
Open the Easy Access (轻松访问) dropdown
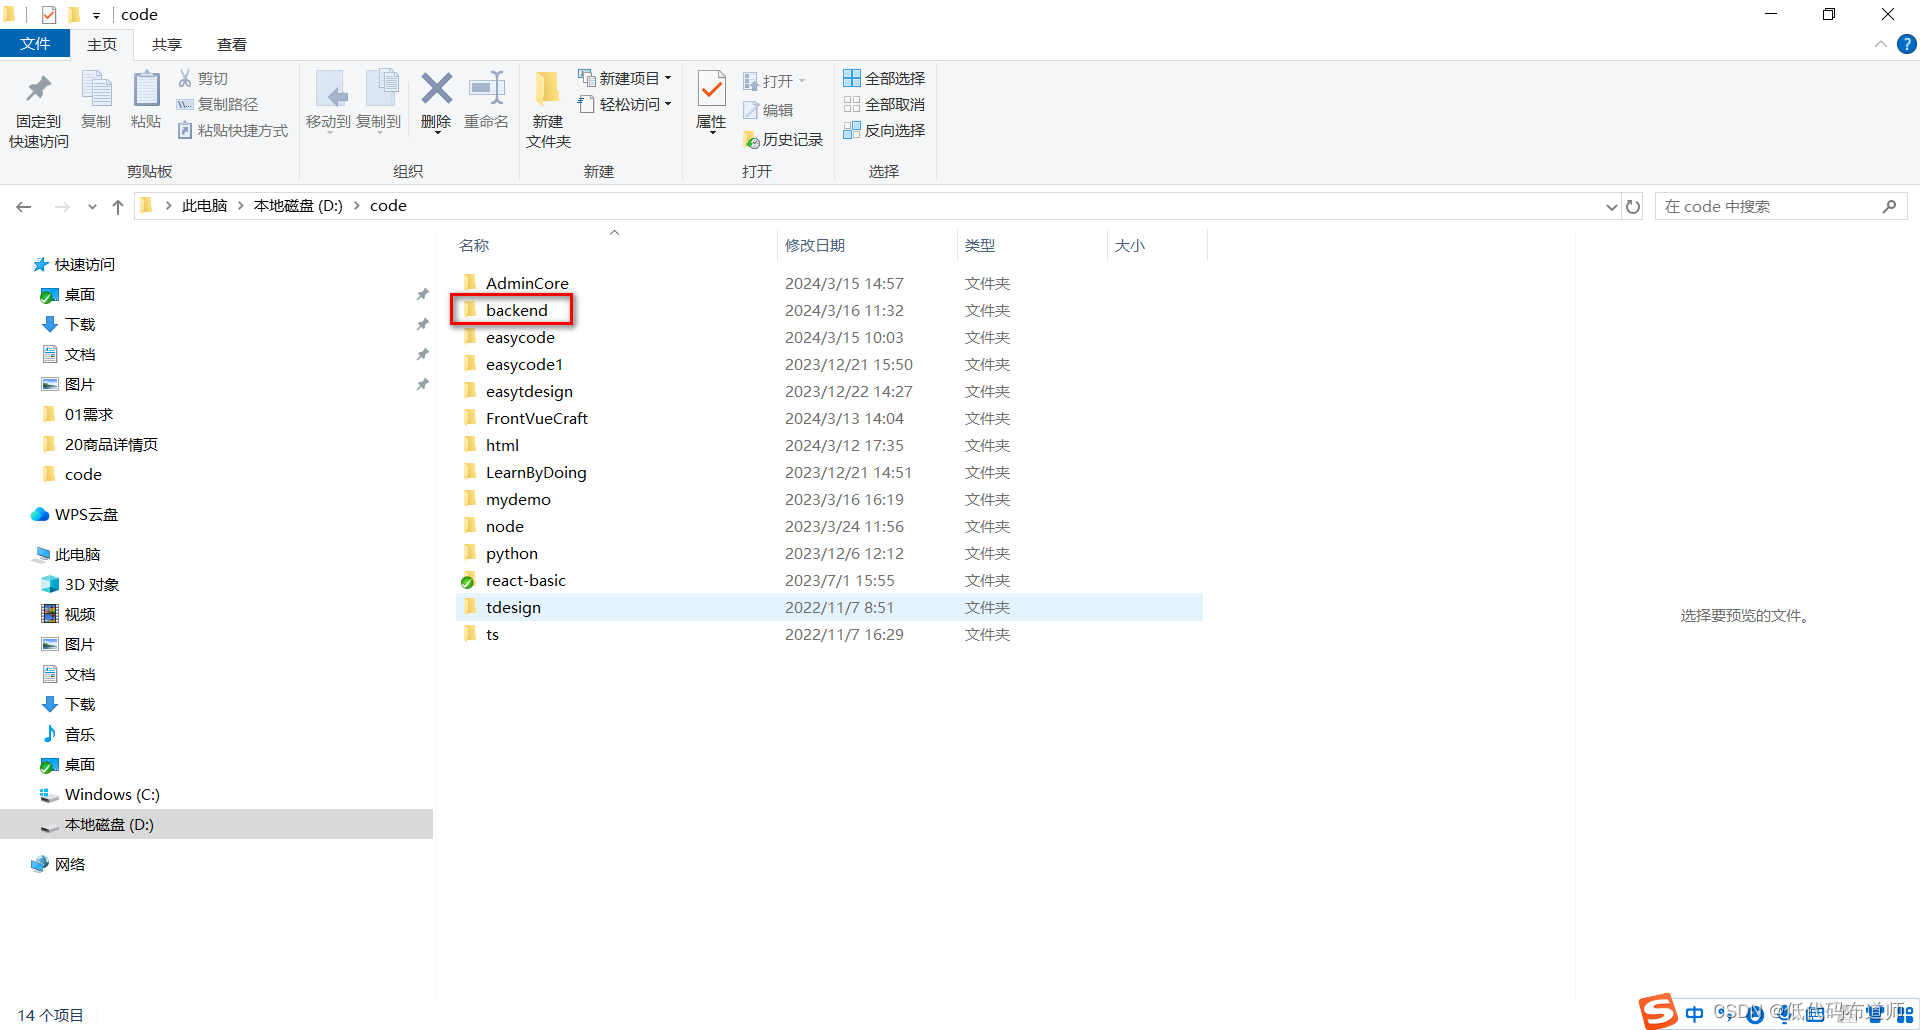point(625,104)
